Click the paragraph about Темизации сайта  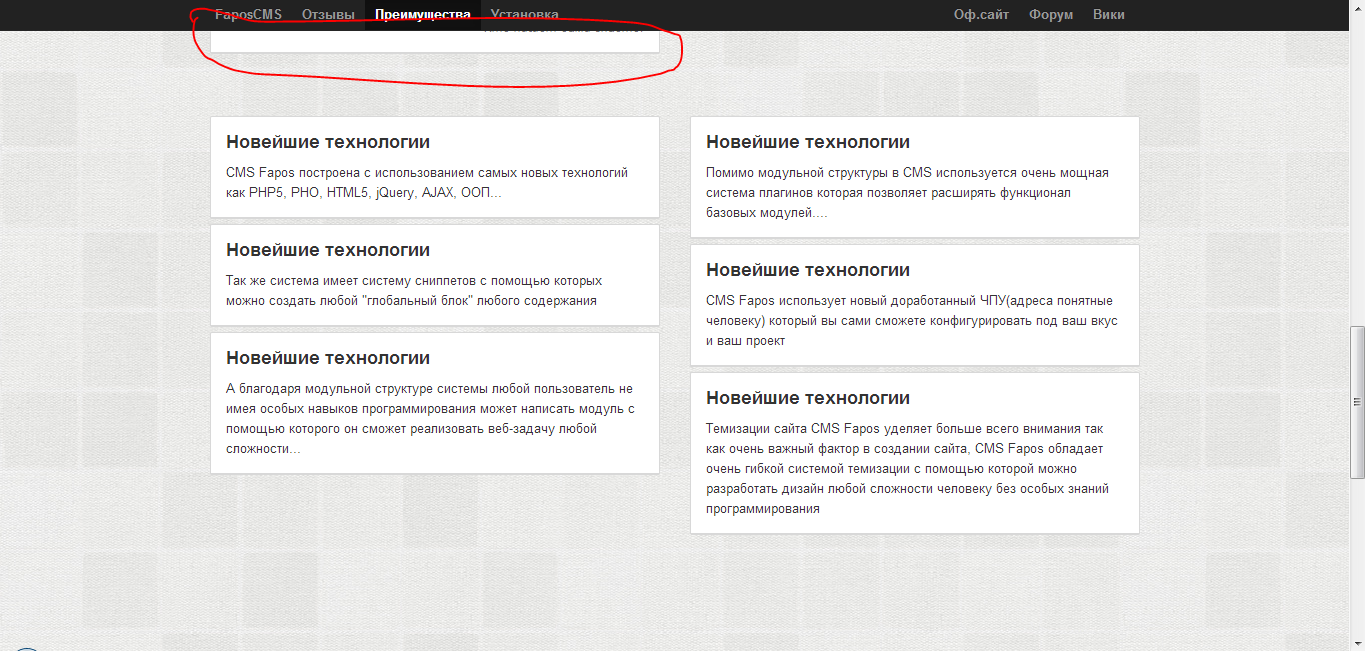coord(907,469)
